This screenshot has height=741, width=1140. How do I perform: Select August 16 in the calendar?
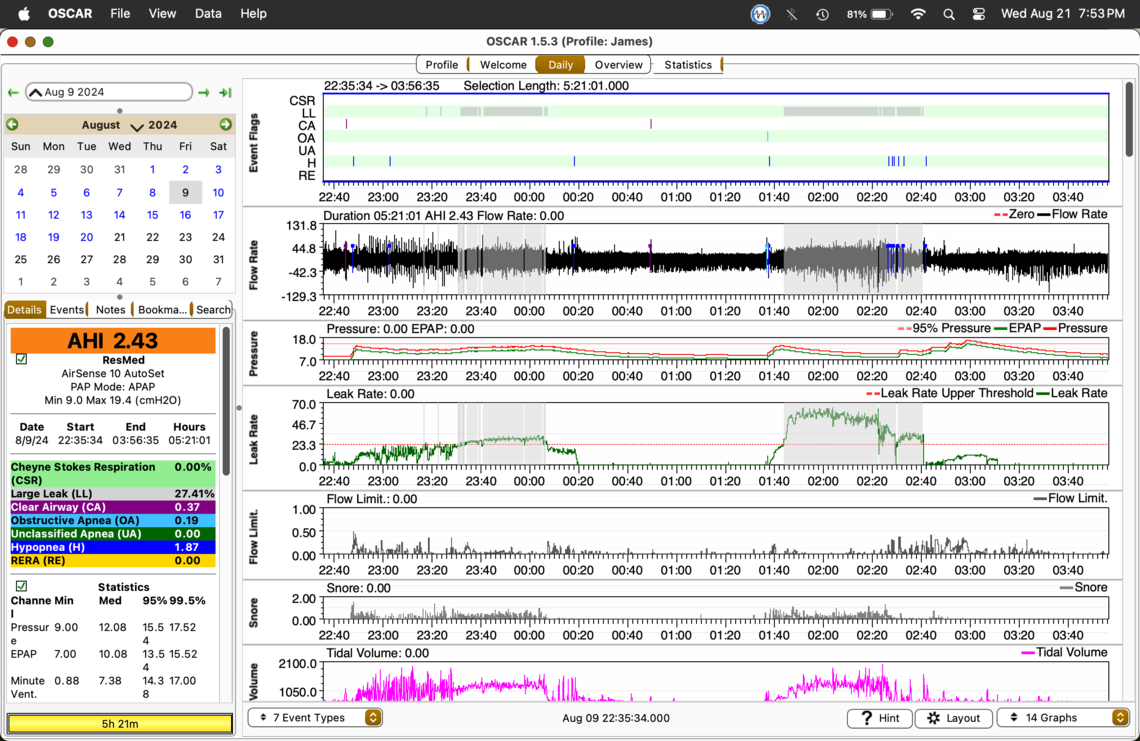(185, 215)
